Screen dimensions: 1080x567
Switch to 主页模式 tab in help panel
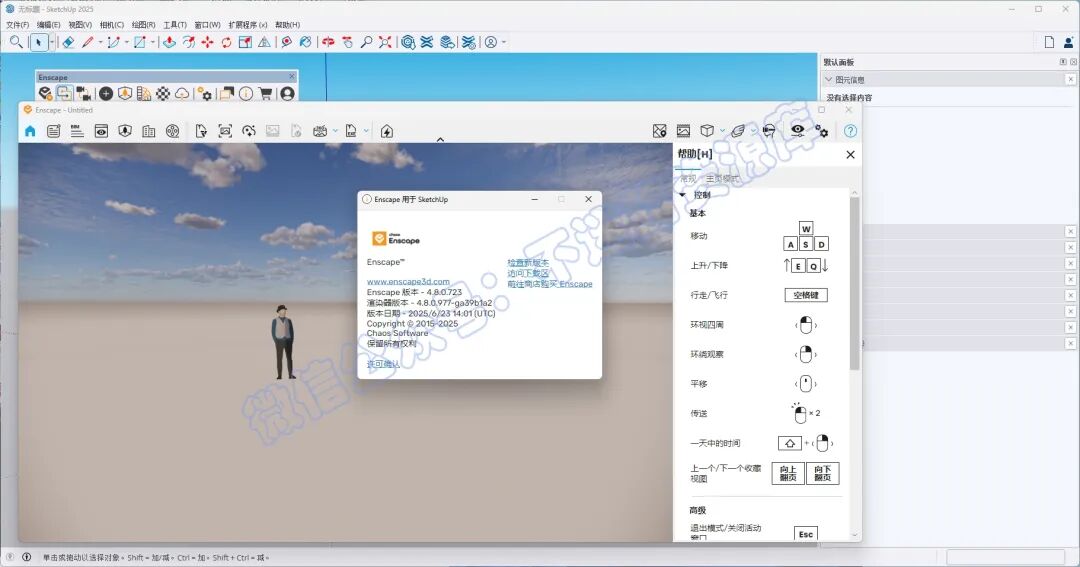722,178
